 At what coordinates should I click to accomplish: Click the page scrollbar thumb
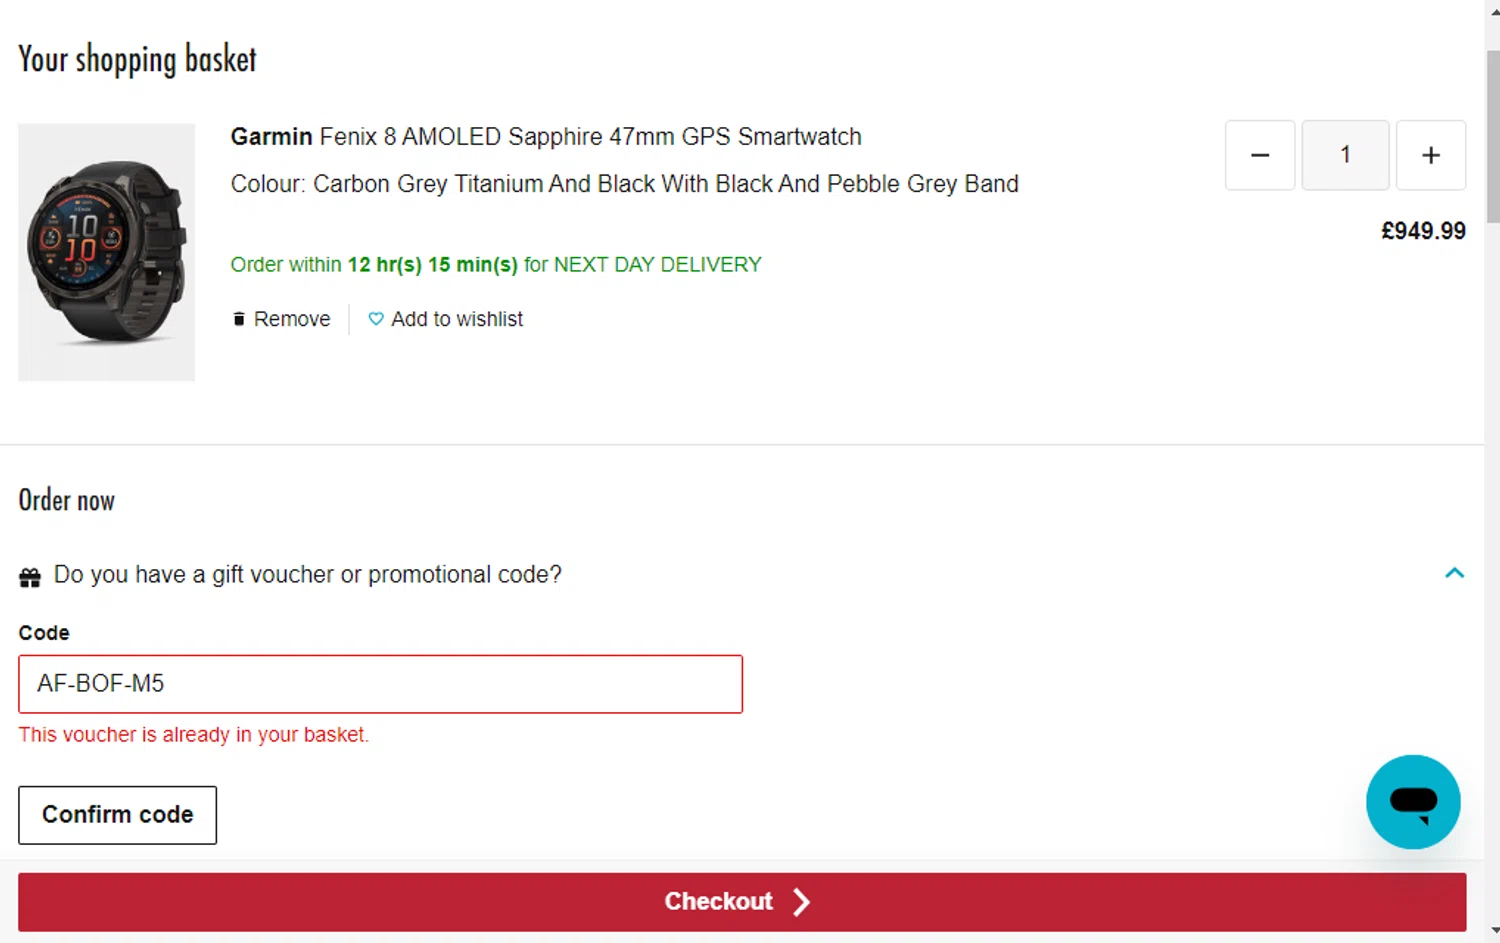click(1492, 135)
